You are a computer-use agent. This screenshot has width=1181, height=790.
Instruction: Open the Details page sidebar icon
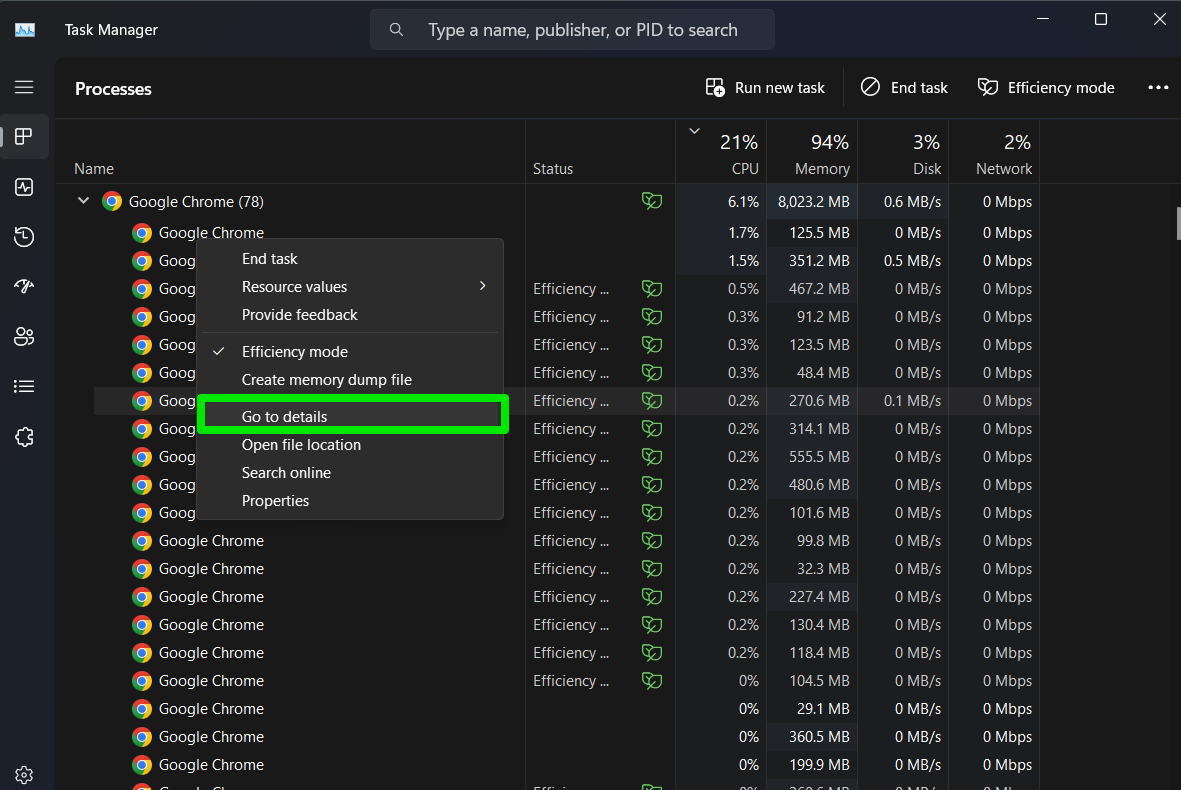point(24,386)
